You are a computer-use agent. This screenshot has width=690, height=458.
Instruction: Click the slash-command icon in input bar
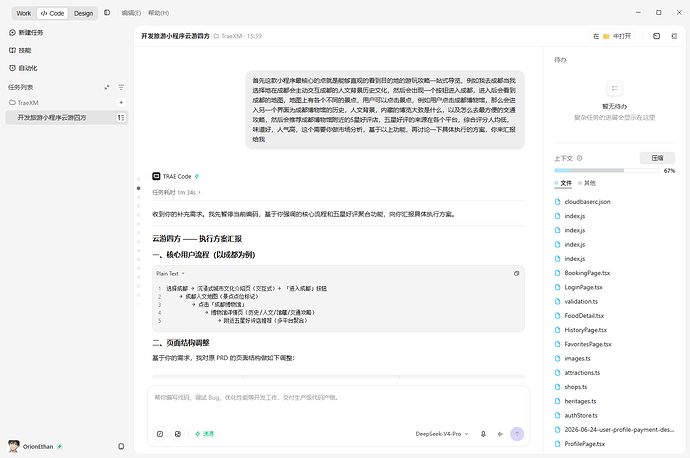(x=160, y=434)
